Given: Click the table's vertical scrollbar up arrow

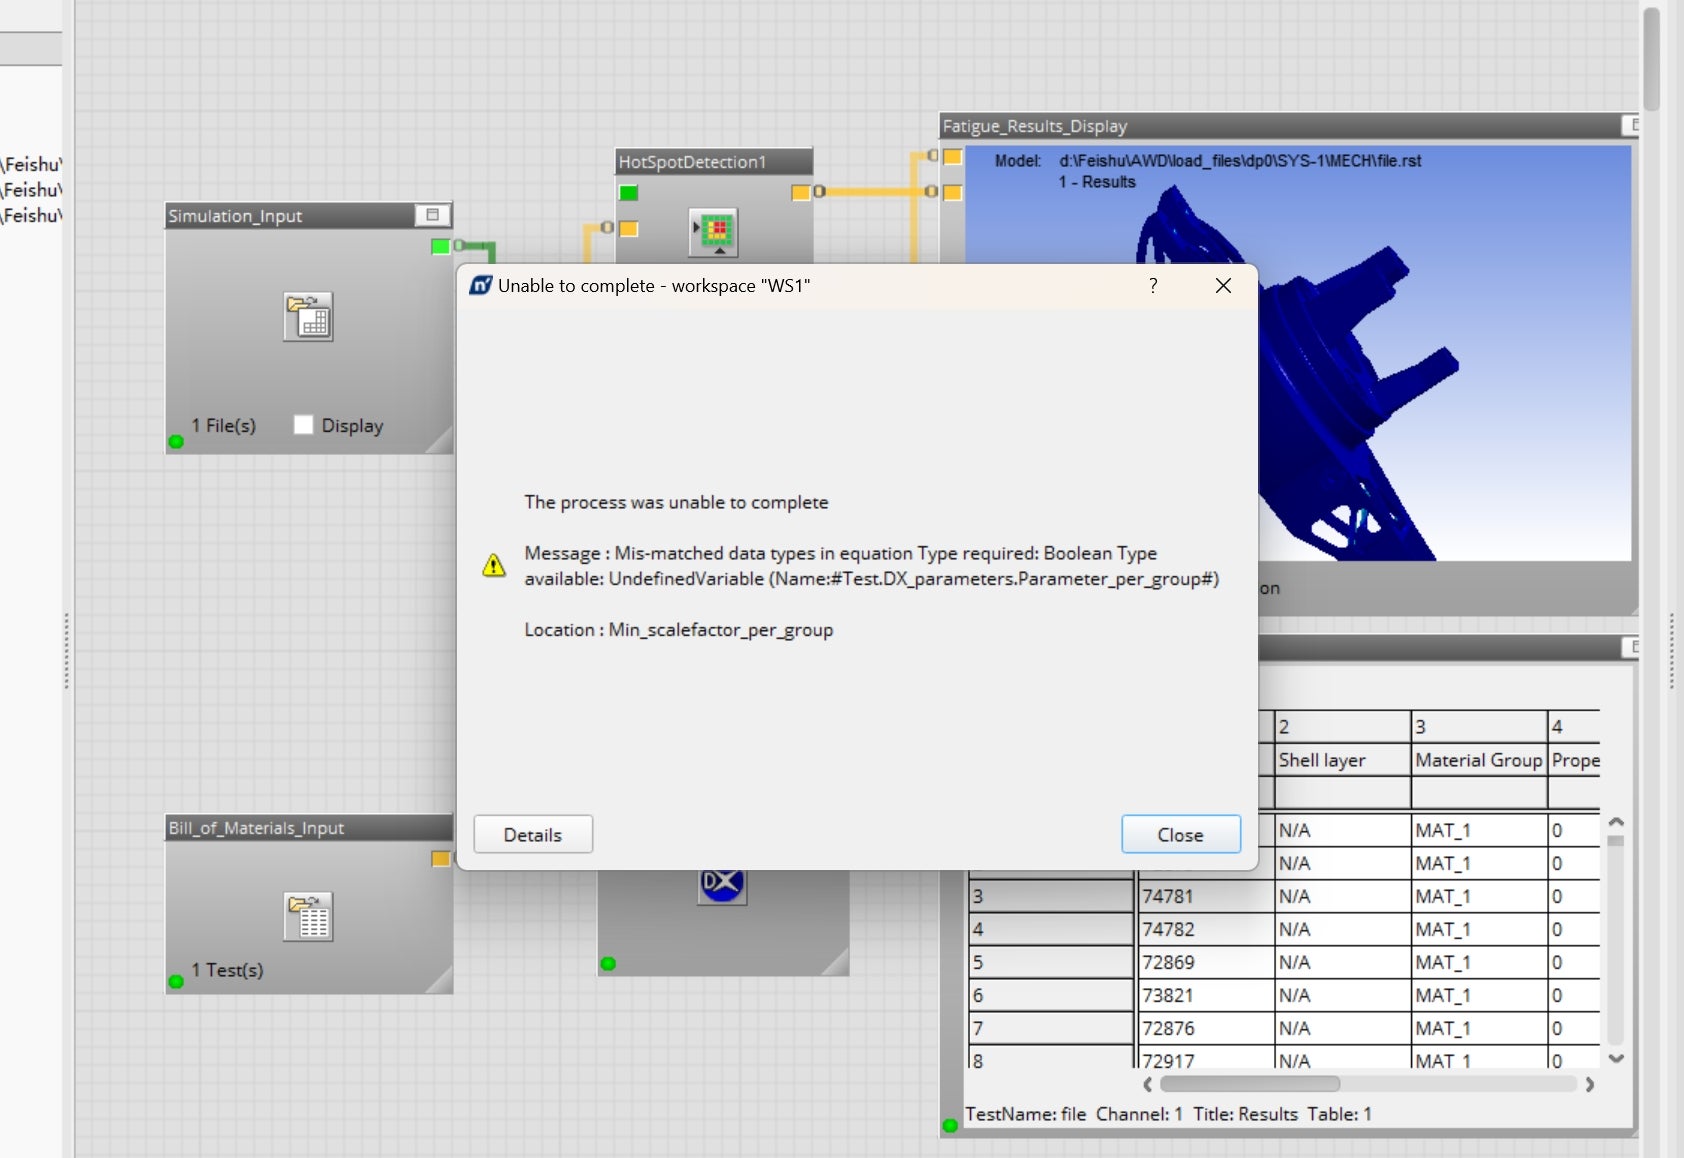Looking at the screenshot, I should (1616, 821).
